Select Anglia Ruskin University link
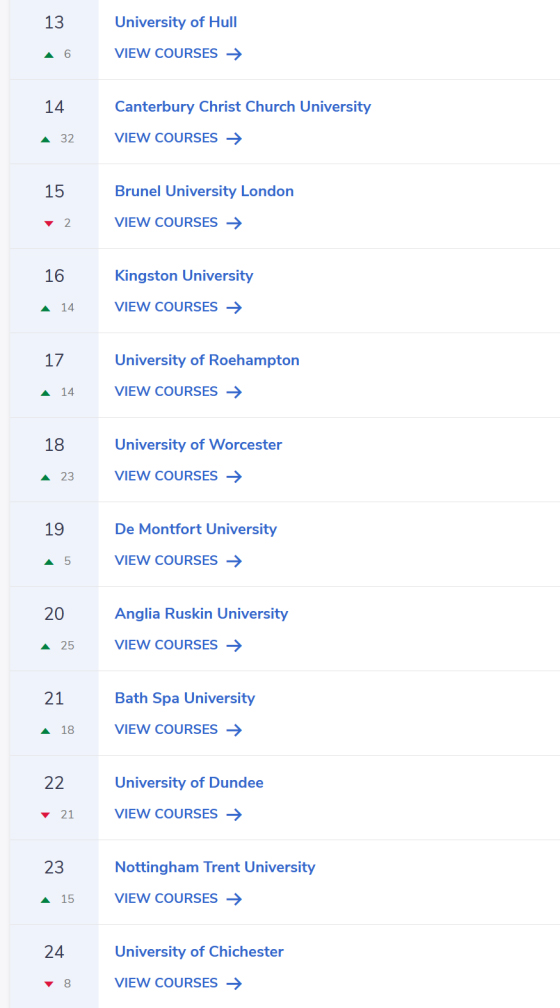The width and height of the screenshot is (560, 1008). [201, 614]
